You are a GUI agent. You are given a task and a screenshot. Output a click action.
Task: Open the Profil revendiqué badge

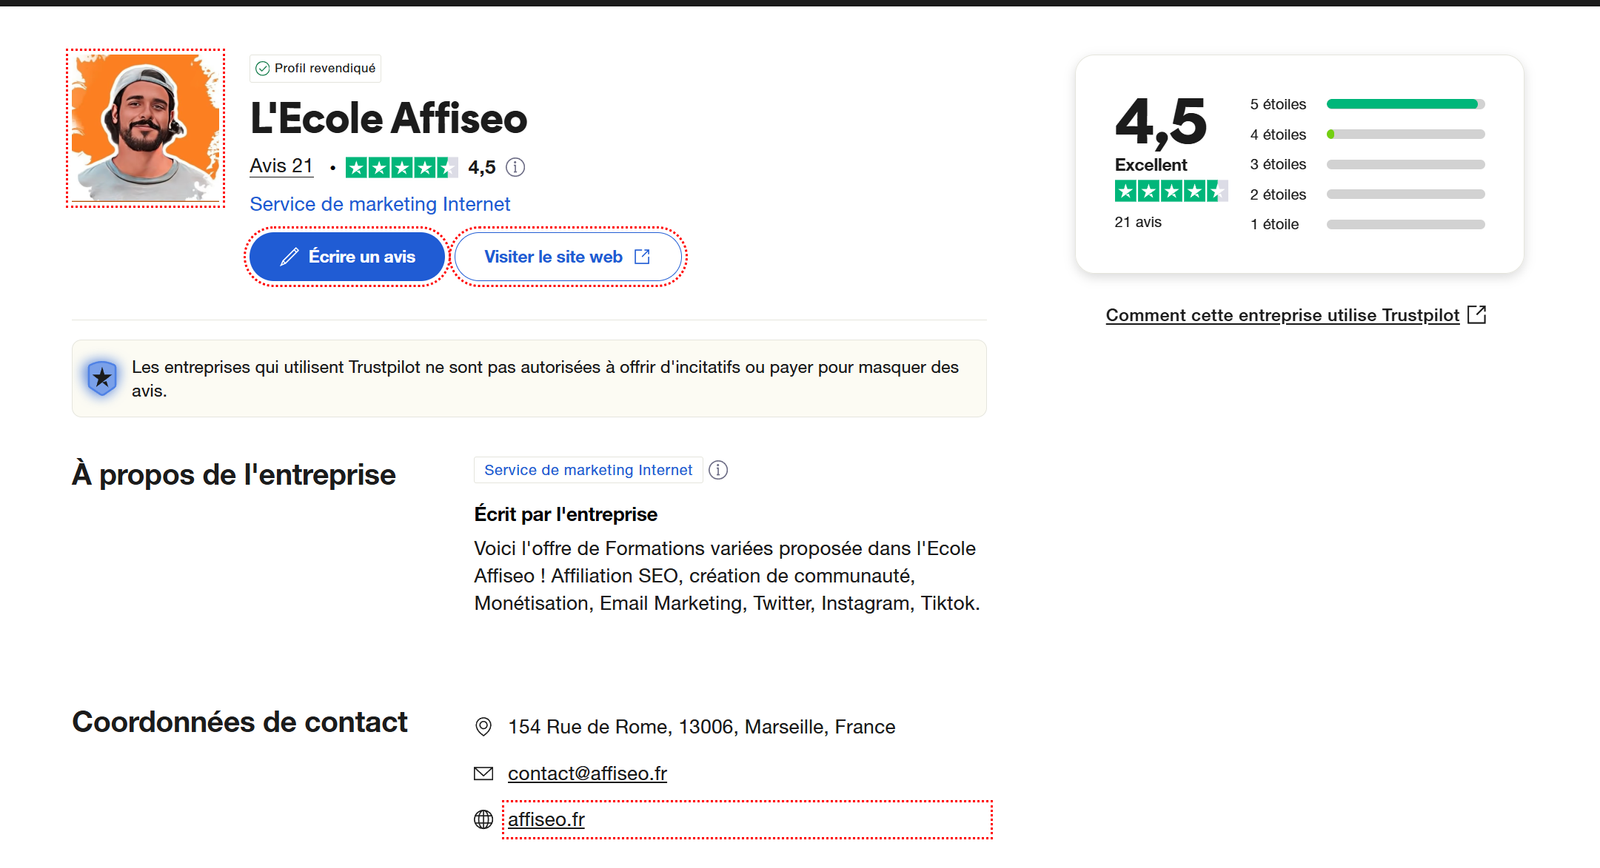[x=315, y=68]
